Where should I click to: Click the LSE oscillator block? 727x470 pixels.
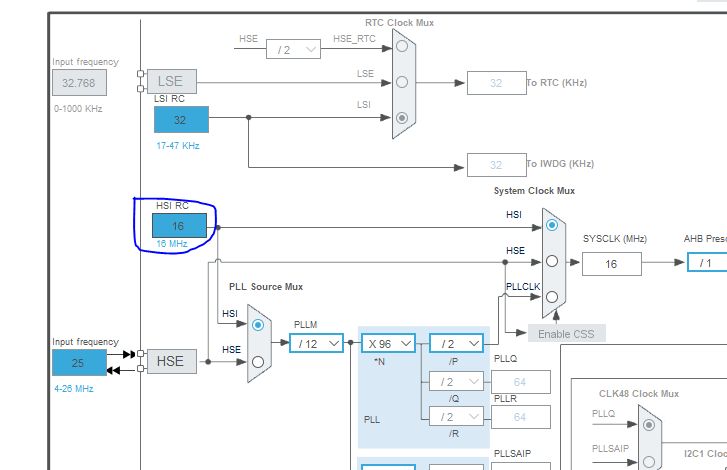point(171,81)
